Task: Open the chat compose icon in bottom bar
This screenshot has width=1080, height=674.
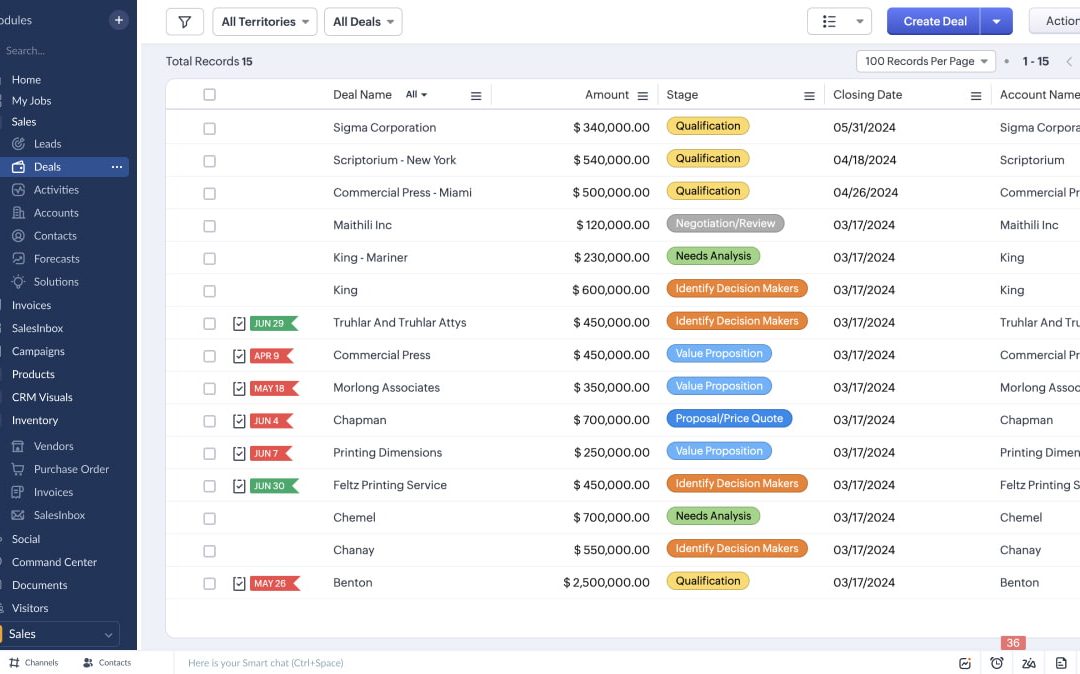Action: coord(965,663)
